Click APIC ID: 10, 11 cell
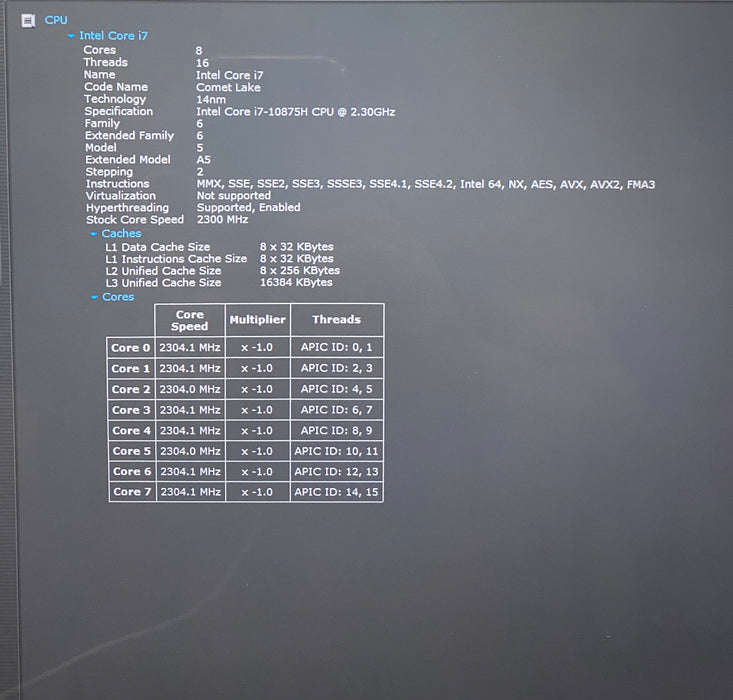The image size is (733, 700). pos(337,451)
